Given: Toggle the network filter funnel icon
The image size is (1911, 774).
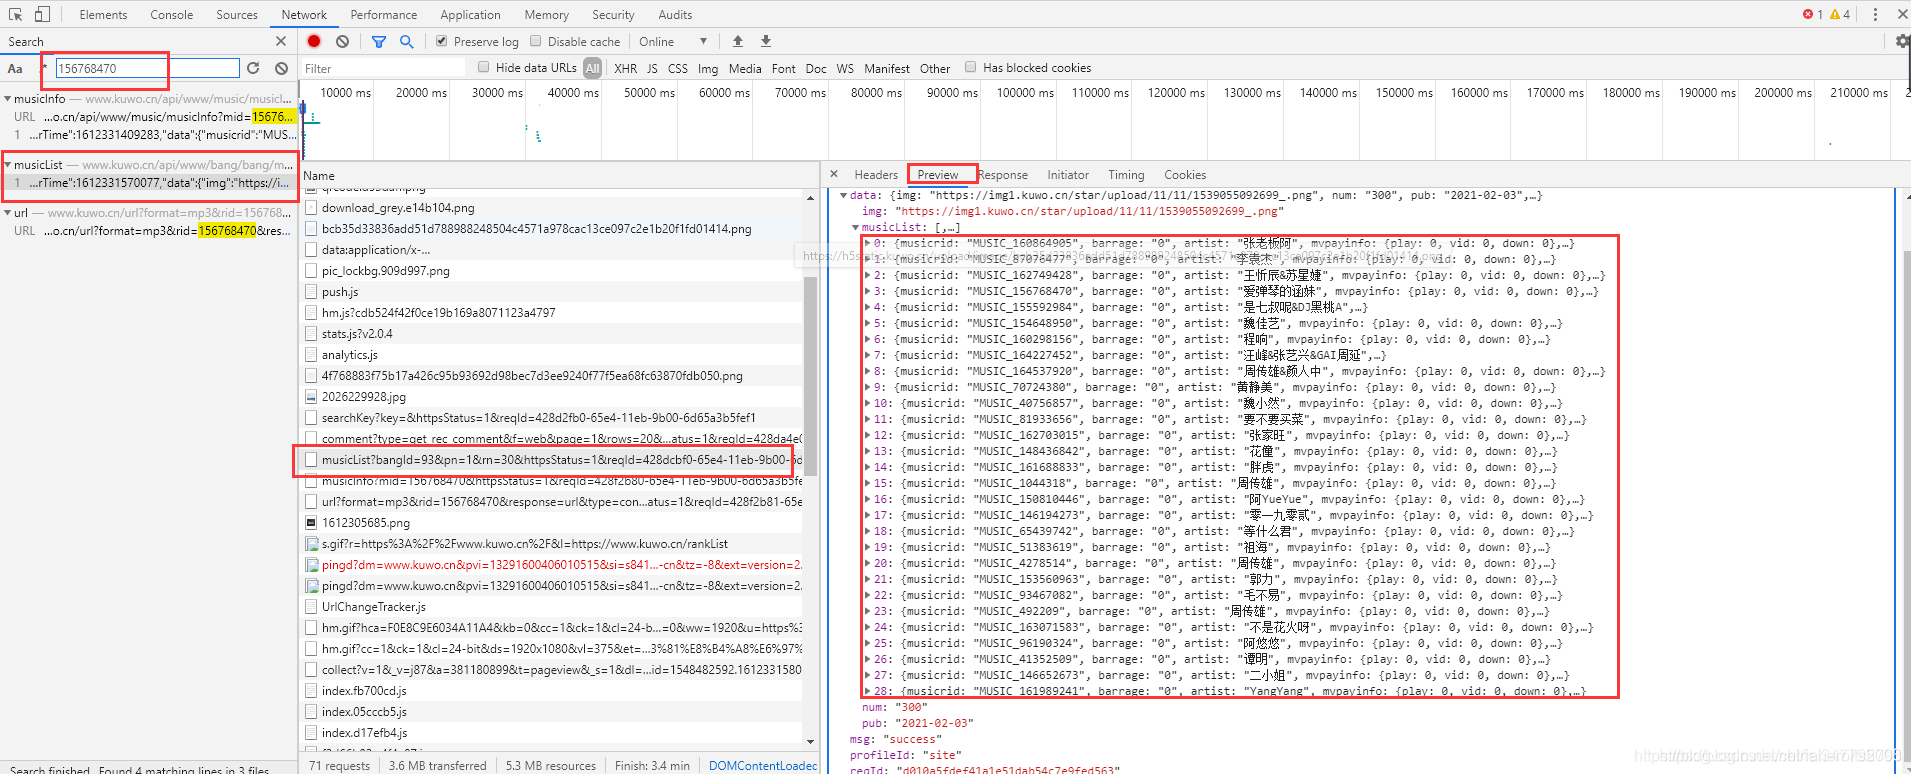Looking at the screenshot, I should tap(379, 41).
